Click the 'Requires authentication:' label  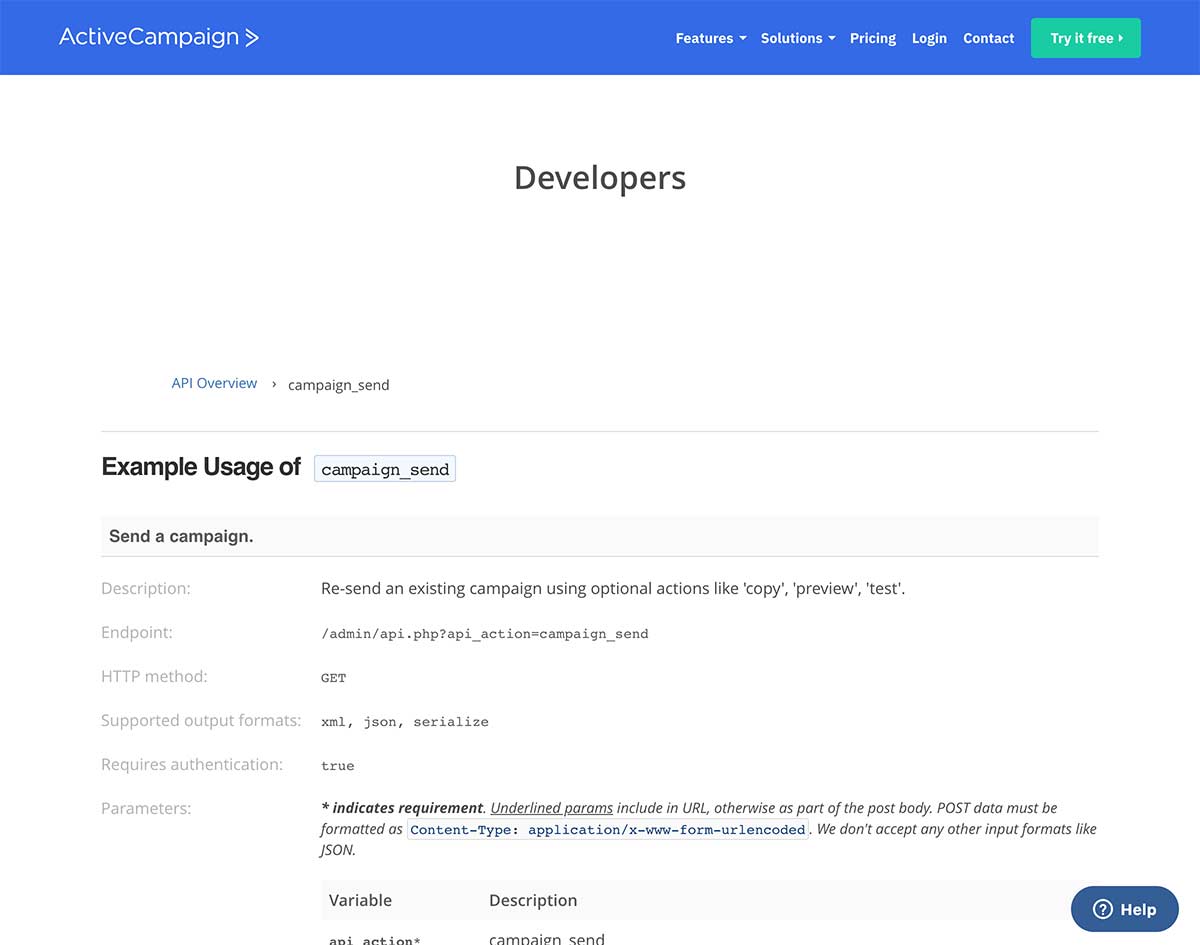(192, 764)
